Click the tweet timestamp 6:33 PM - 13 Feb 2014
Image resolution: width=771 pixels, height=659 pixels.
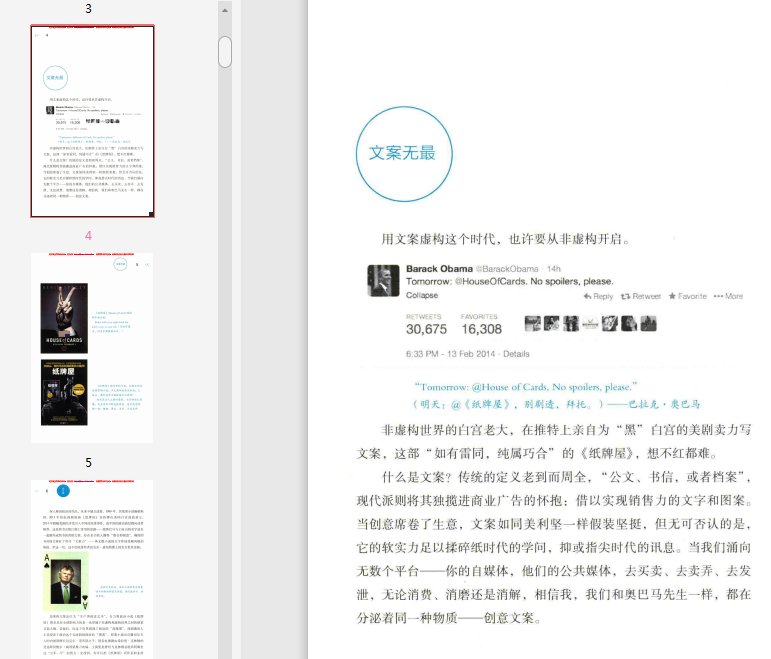(x=450, y=354)
